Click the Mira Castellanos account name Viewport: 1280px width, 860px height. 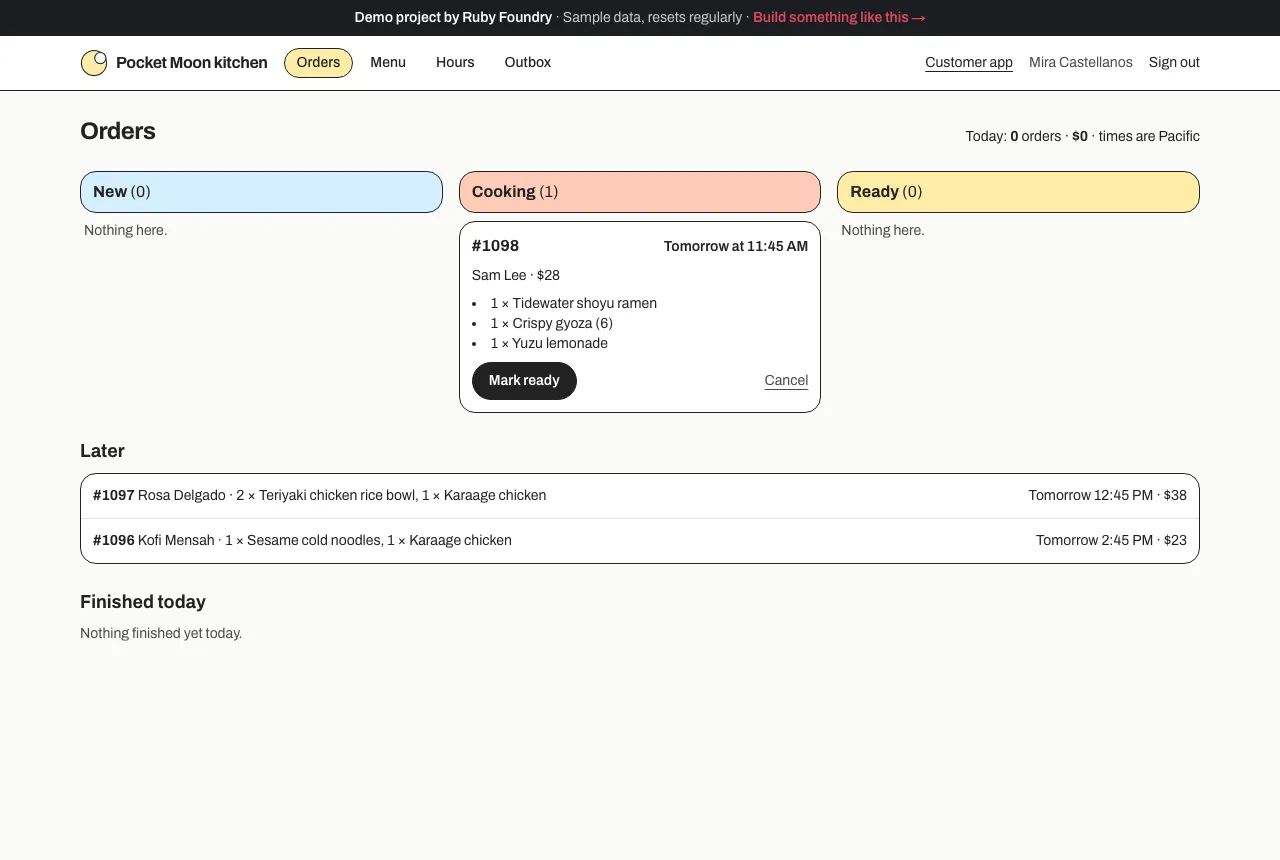point(1081,63)
